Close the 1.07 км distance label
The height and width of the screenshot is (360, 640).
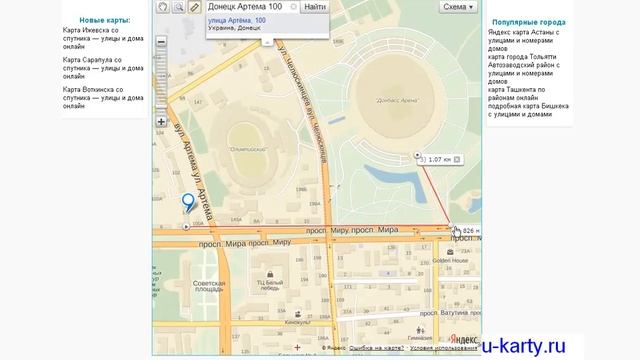(457, 160)
